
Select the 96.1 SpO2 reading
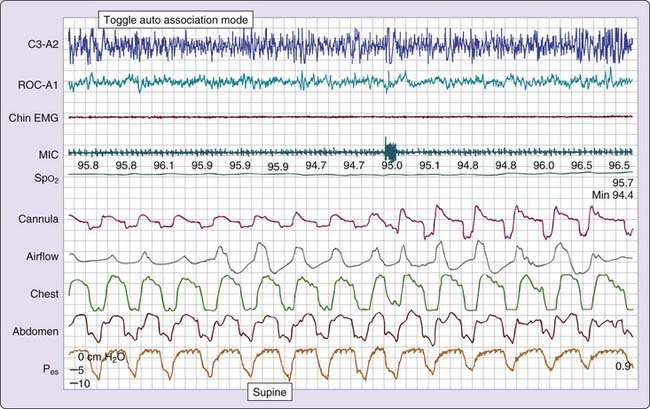click(x=165, y=166)
